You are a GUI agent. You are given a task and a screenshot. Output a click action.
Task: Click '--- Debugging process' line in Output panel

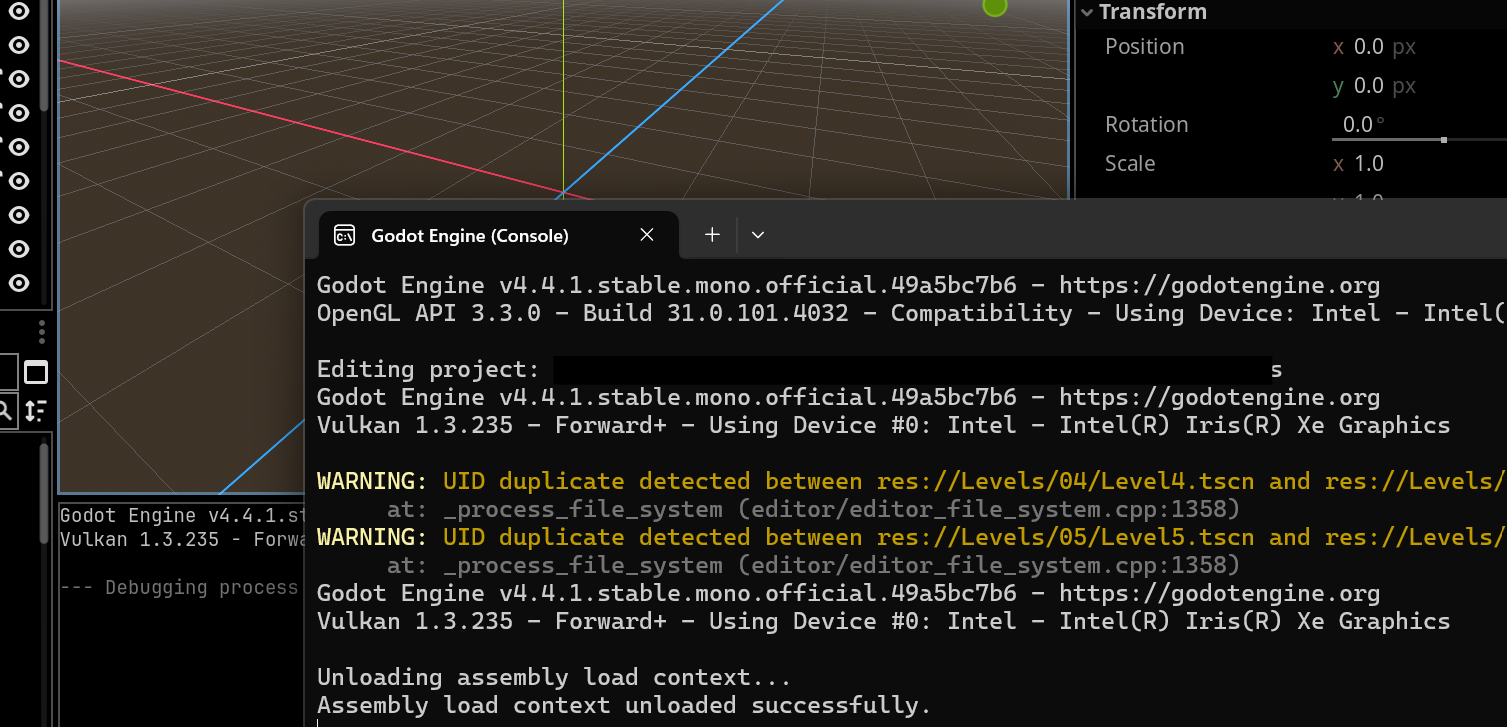(181, 587)
